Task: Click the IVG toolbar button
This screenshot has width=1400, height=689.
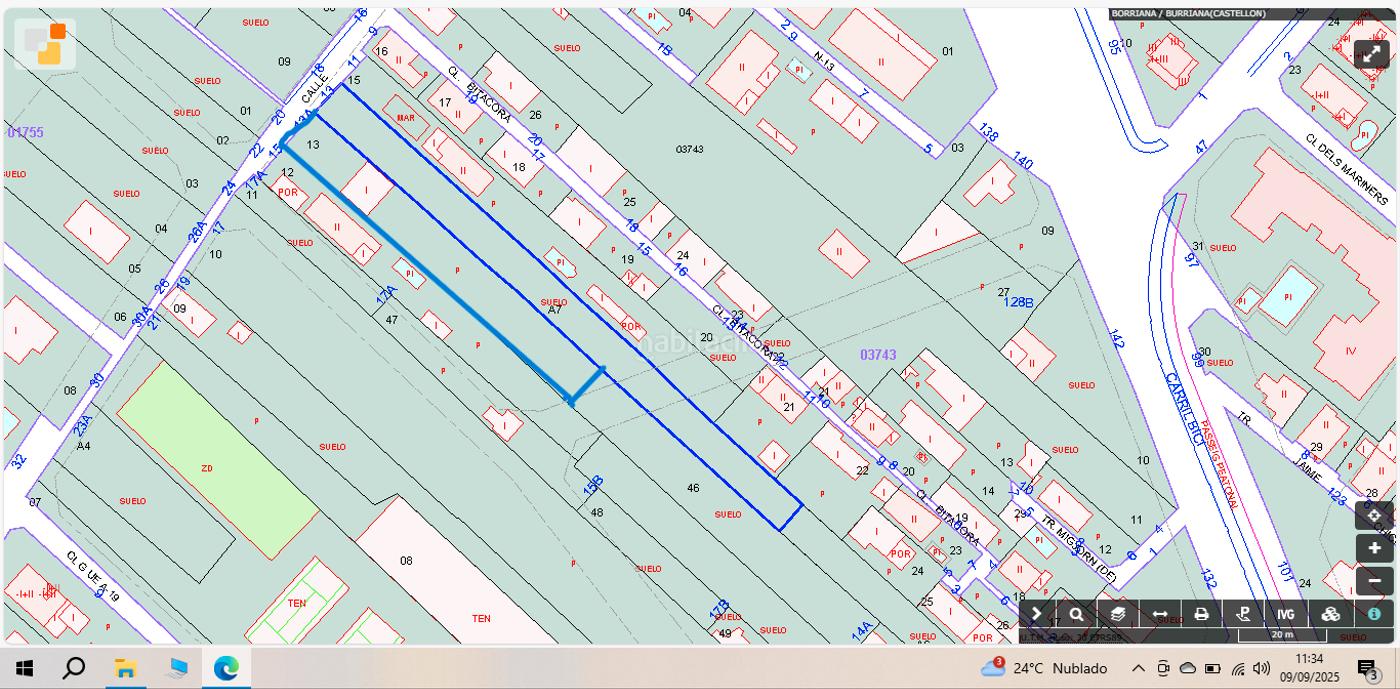Action: (1286, 614)
